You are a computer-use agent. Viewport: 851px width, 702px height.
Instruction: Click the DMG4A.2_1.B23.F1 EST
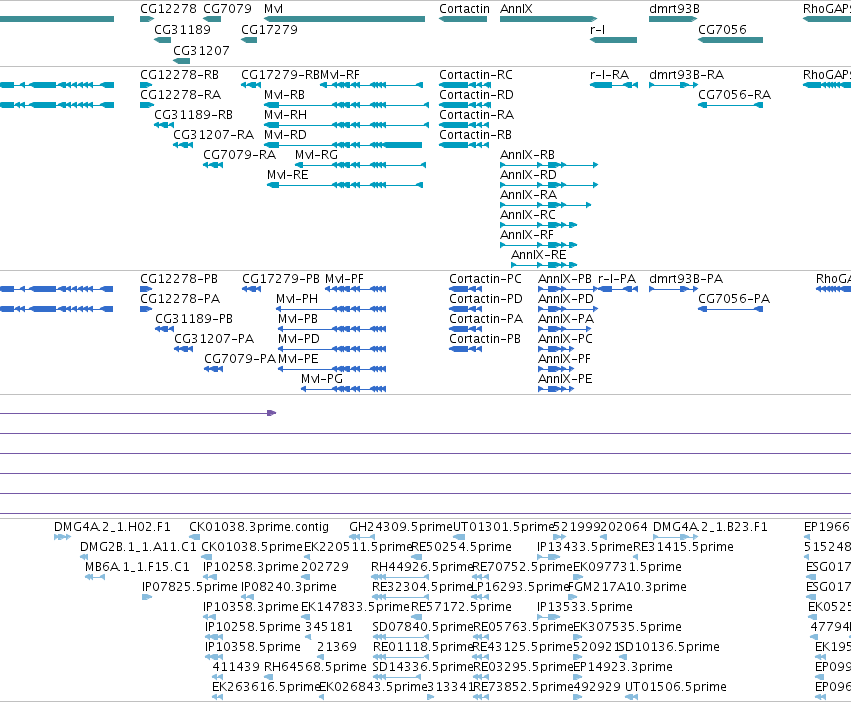click(x=675, y=537)
